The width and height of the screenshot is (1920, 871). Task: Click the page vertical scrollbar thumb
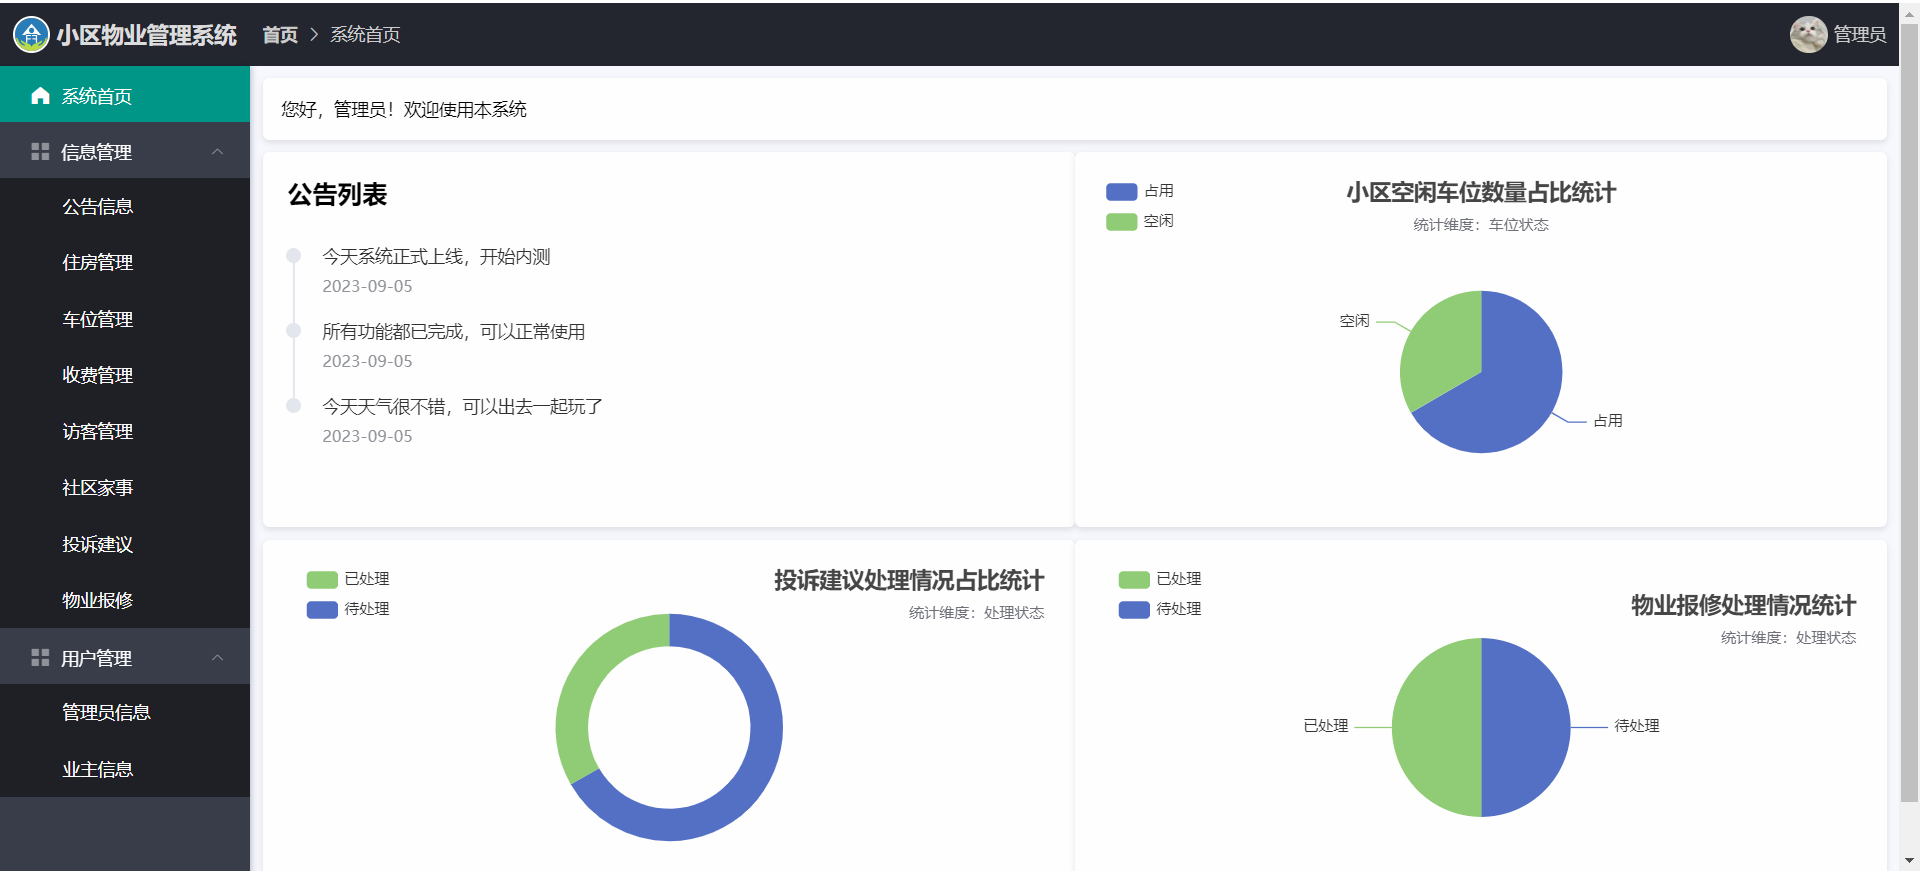tap(1909, 412)
